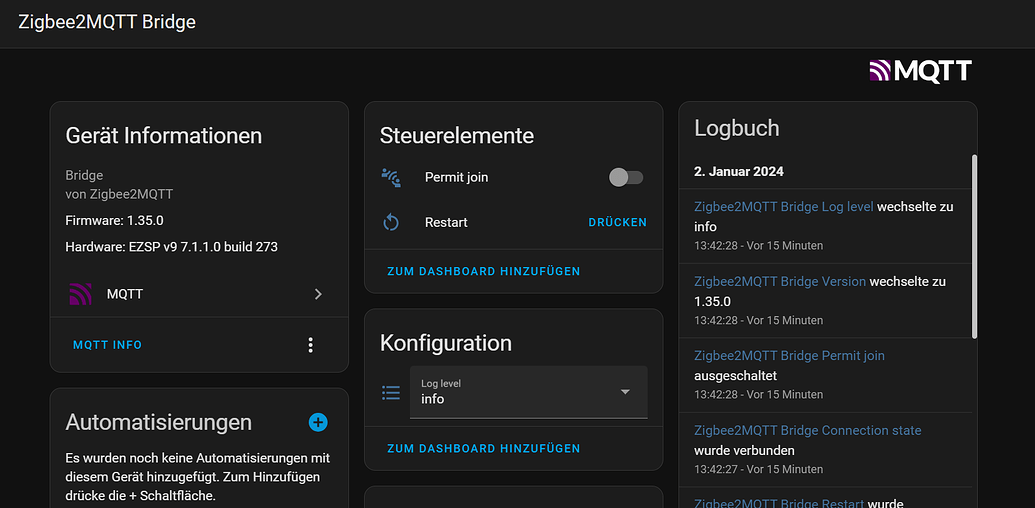Click the MQTT INFO button
This screenshot has width=1035, height=508.
point(108,345)
